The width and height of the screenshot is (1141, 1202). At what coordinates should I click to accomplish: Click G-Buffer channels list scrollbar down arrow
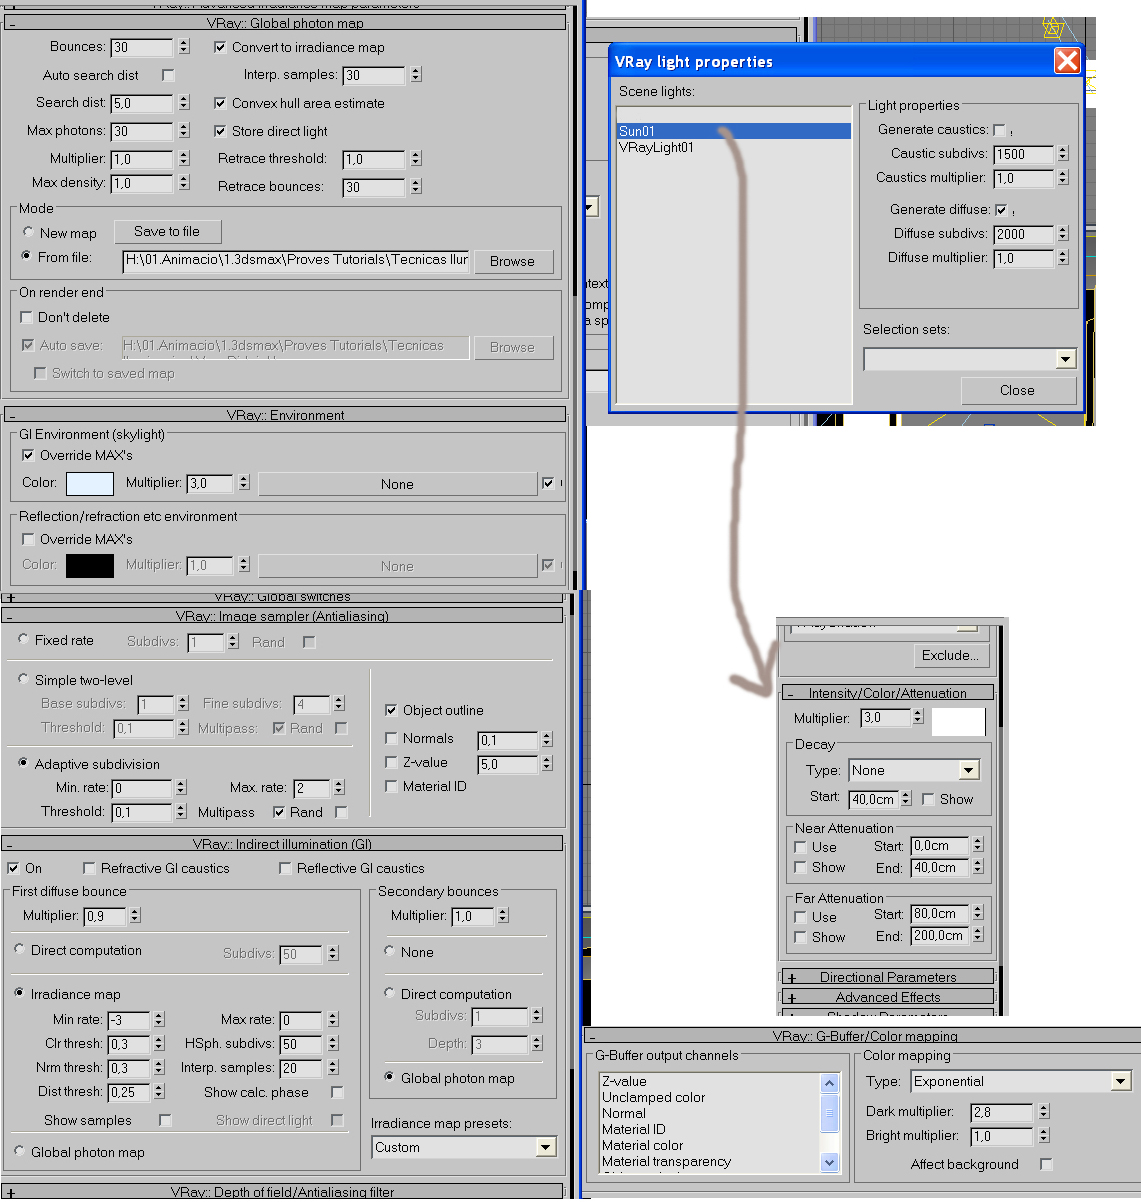point(829,1162)
